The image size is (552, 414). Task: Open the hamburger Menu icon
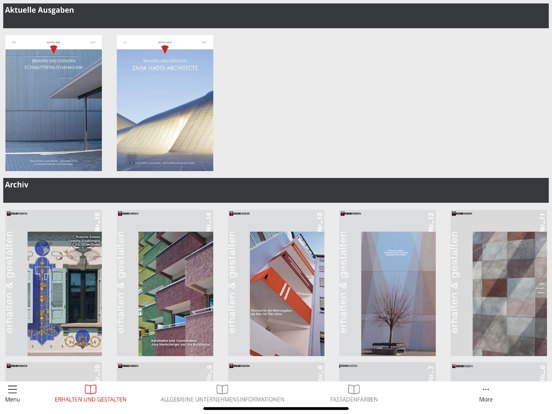click(12, 389)
